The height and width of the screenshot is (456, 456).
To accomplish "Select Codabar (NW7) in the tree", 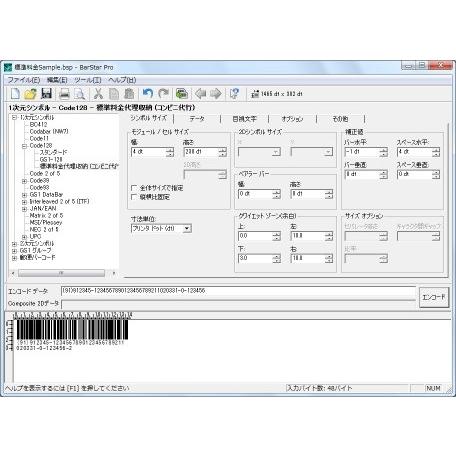I will tap(49, 131).
